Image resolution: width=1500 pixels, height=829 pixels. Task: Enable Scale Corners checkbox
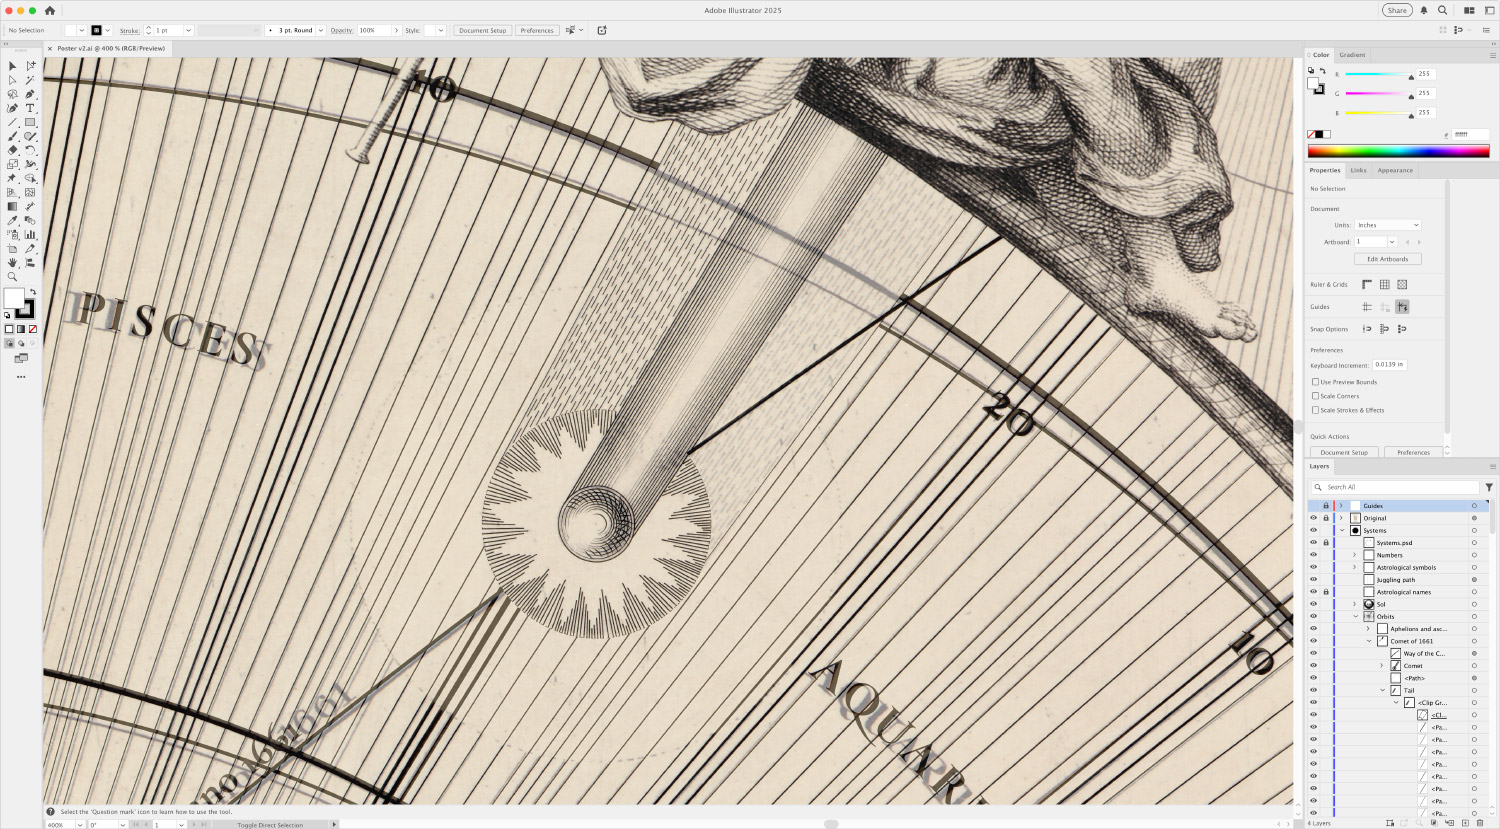pyautogui.click(x=1315, y=396)
